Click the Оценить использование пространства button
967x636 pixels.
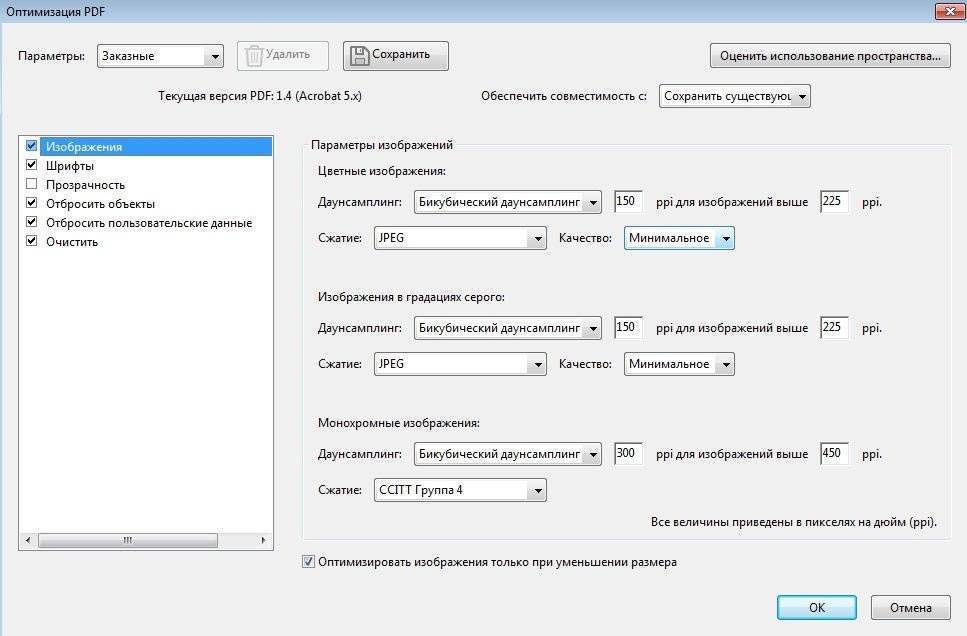point(830,55)
